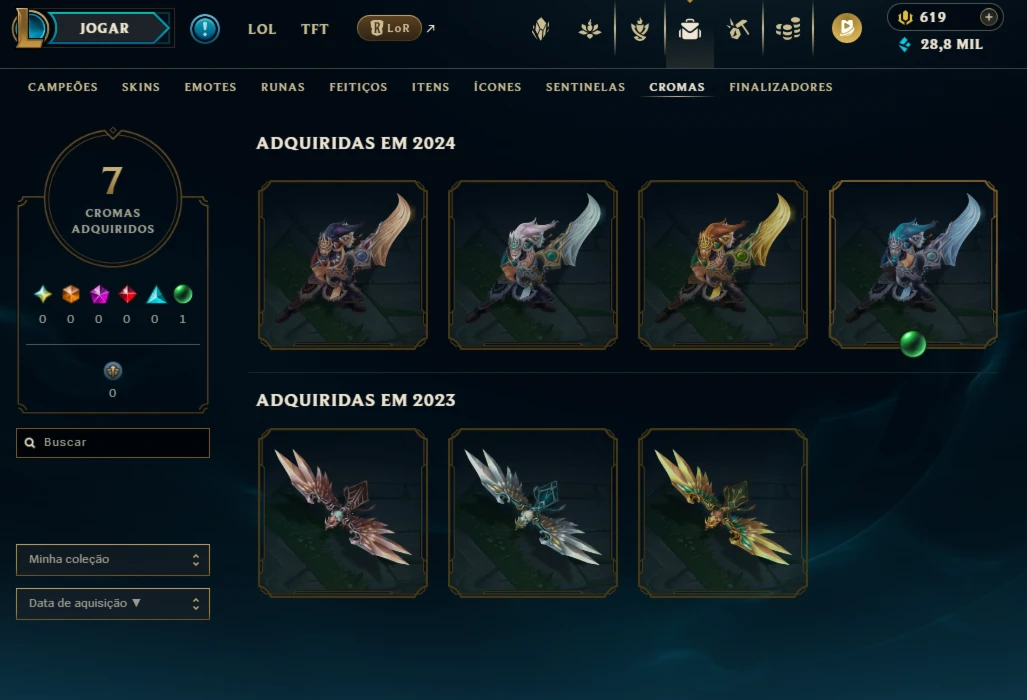Click the emerald green chroma gem counter
This screenshot has height=700, width=1027.
pos(183,295)
